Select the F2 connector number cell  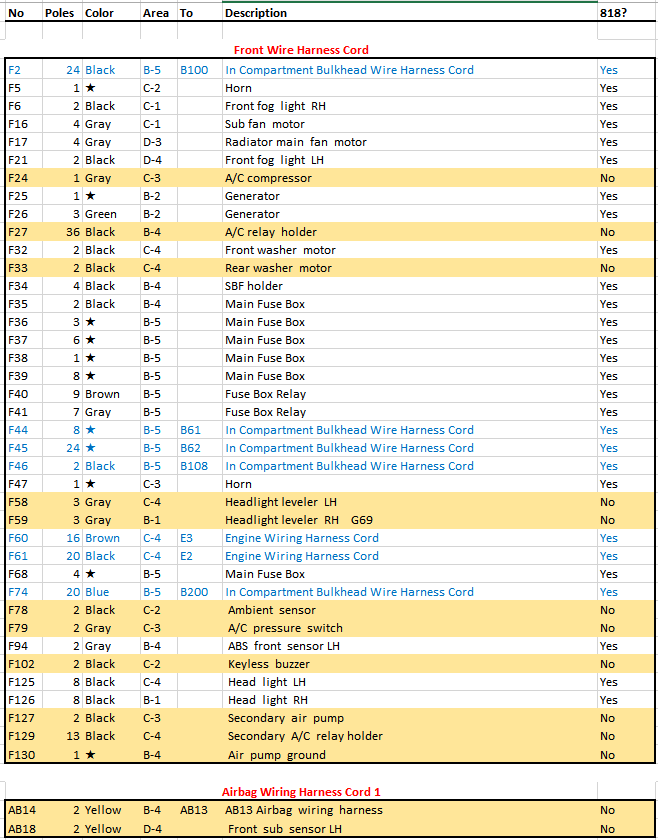[x=14, y=70]
